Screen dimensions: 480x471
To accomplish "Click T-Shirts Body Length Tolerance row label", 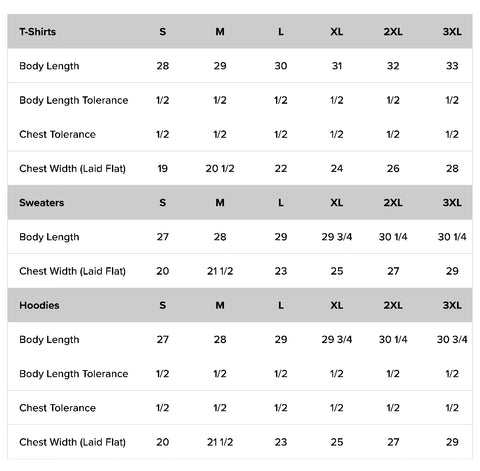I will (74, 100).
